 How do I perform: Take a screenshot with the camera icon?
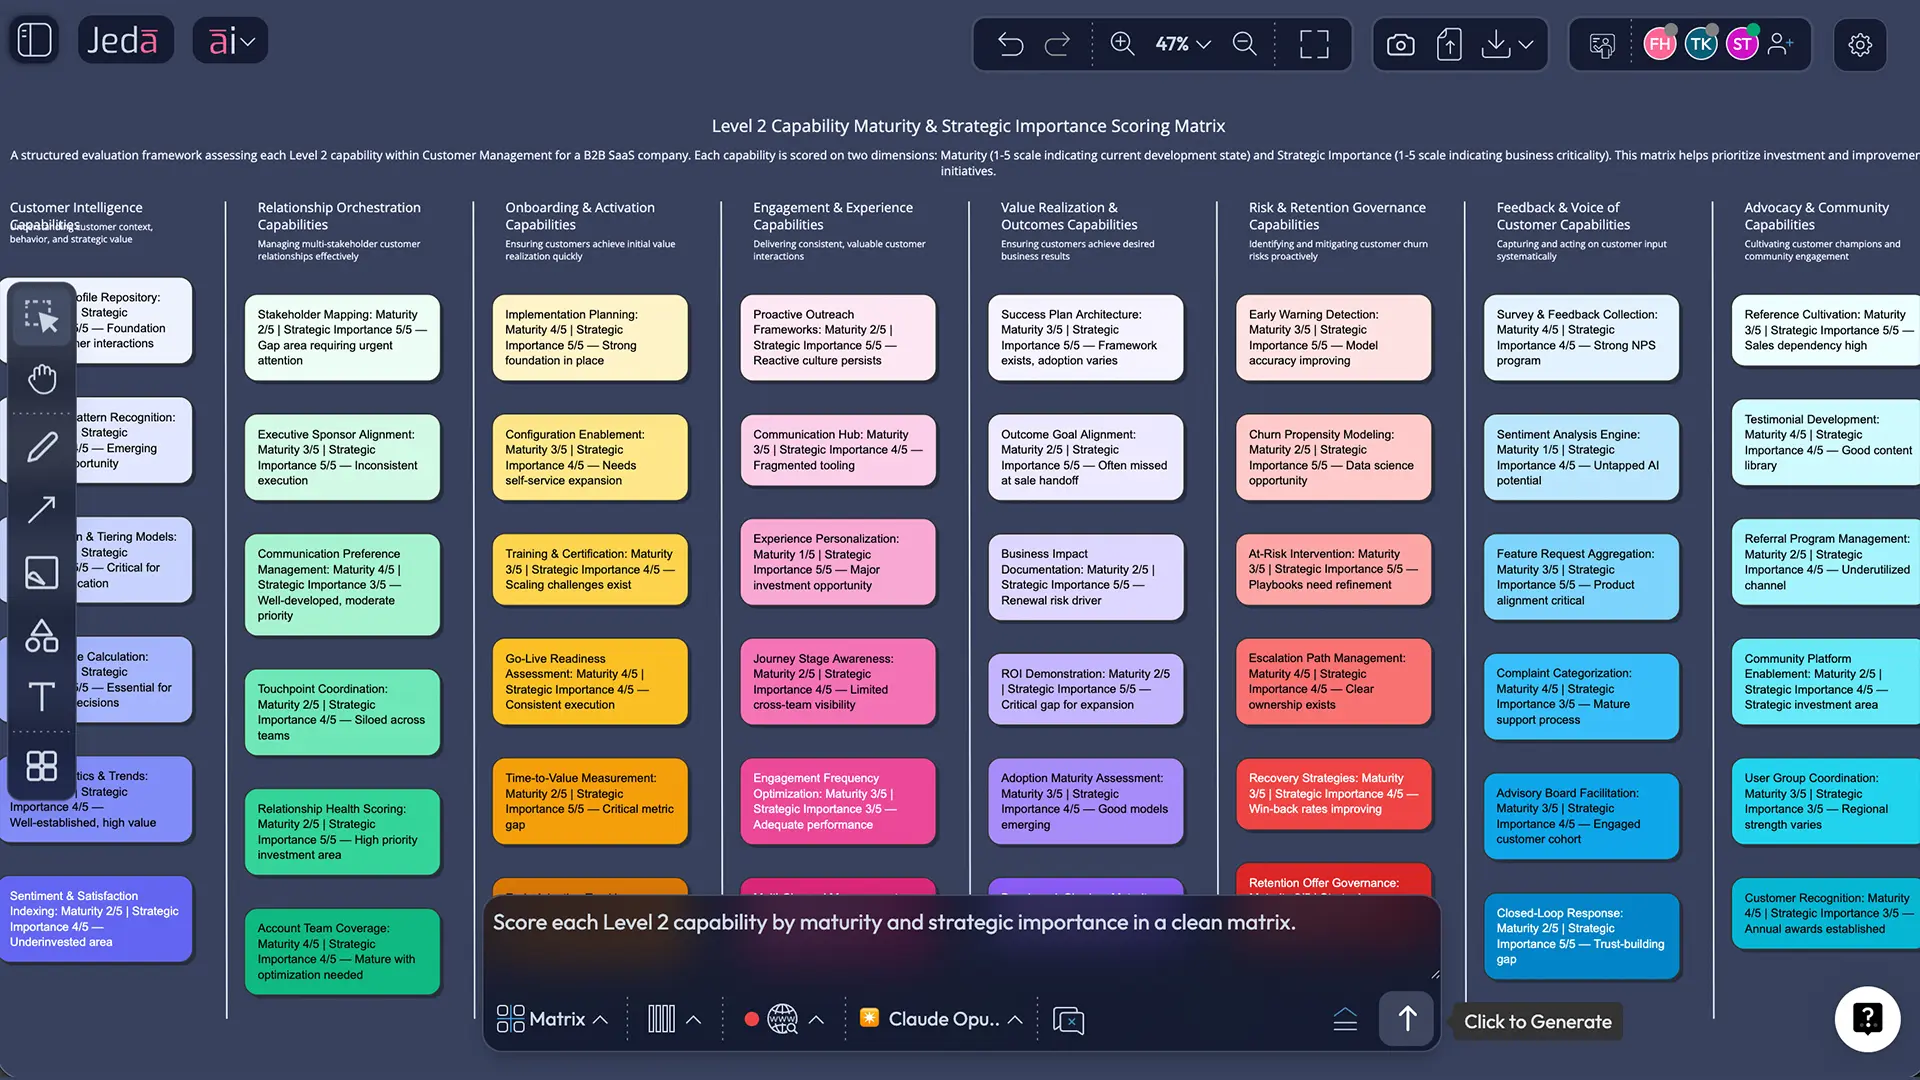pos(1399,44)
